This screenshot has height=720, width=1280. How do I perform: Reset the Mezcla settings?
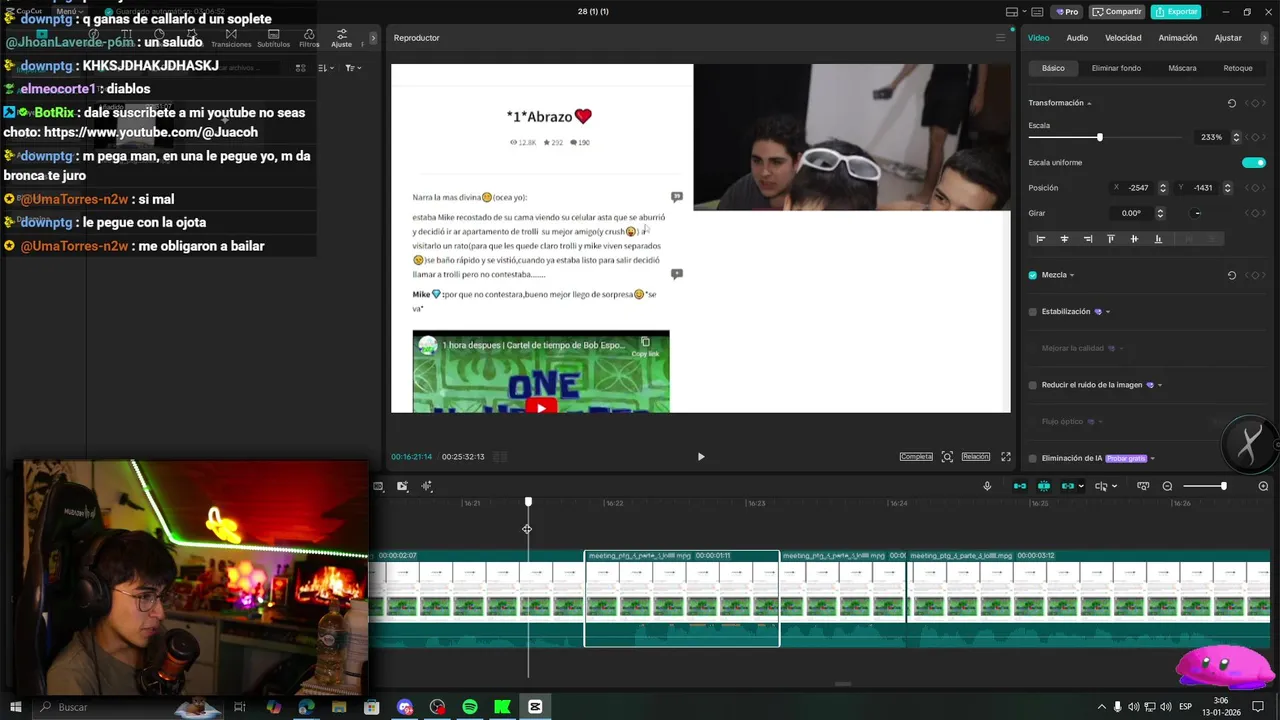(1232, 275)
